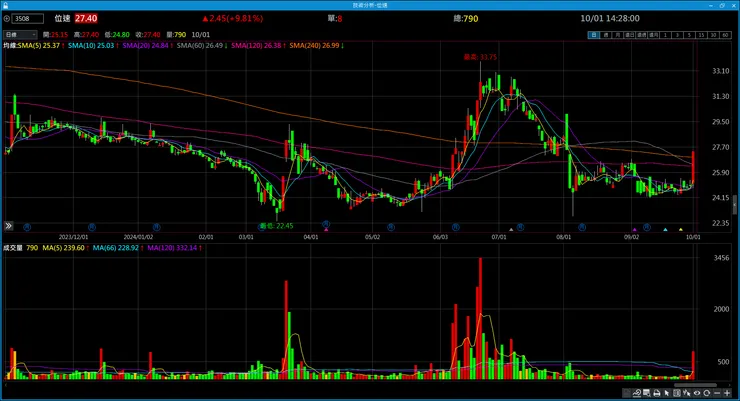
Task: Click blue circle marker right of 最低: 22.45
Action: tap(326, 224)
